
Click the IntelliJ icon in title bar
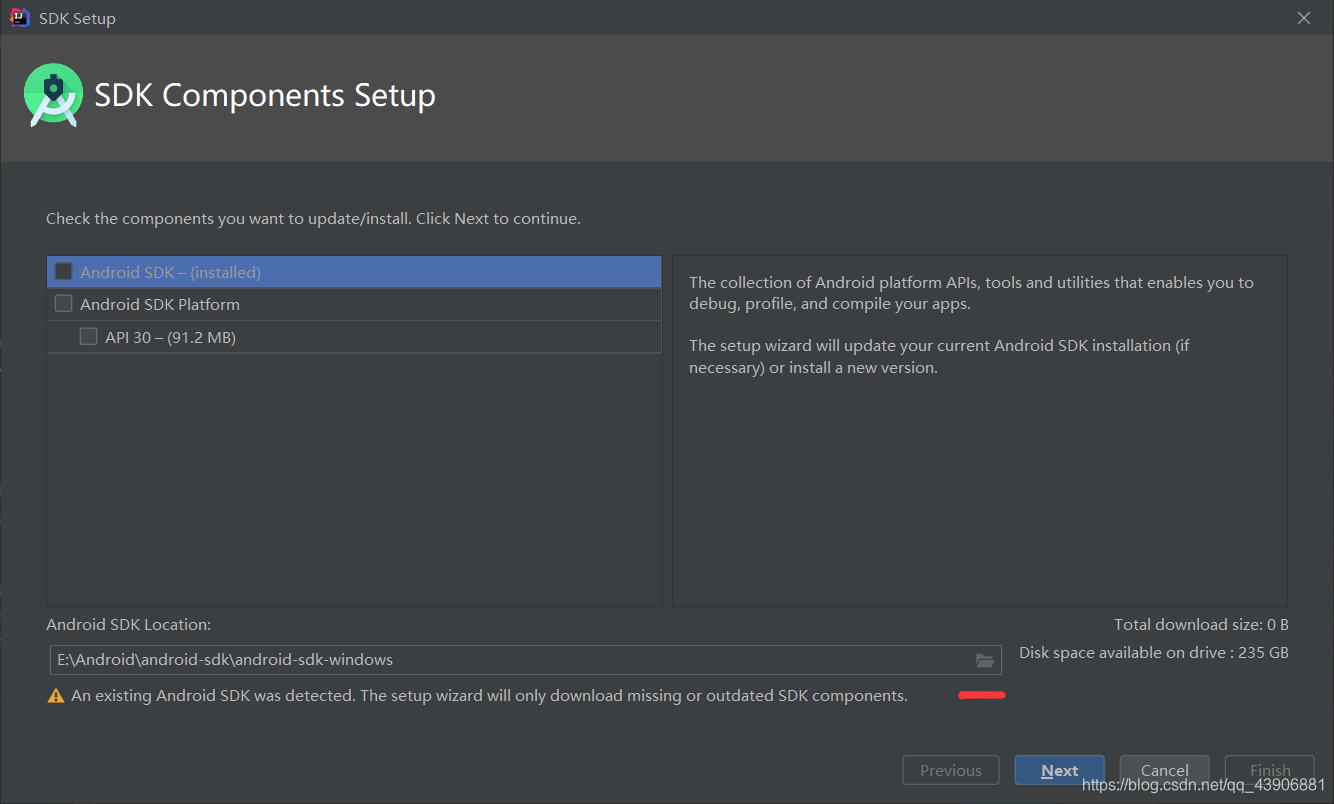(x=20, y=18)
